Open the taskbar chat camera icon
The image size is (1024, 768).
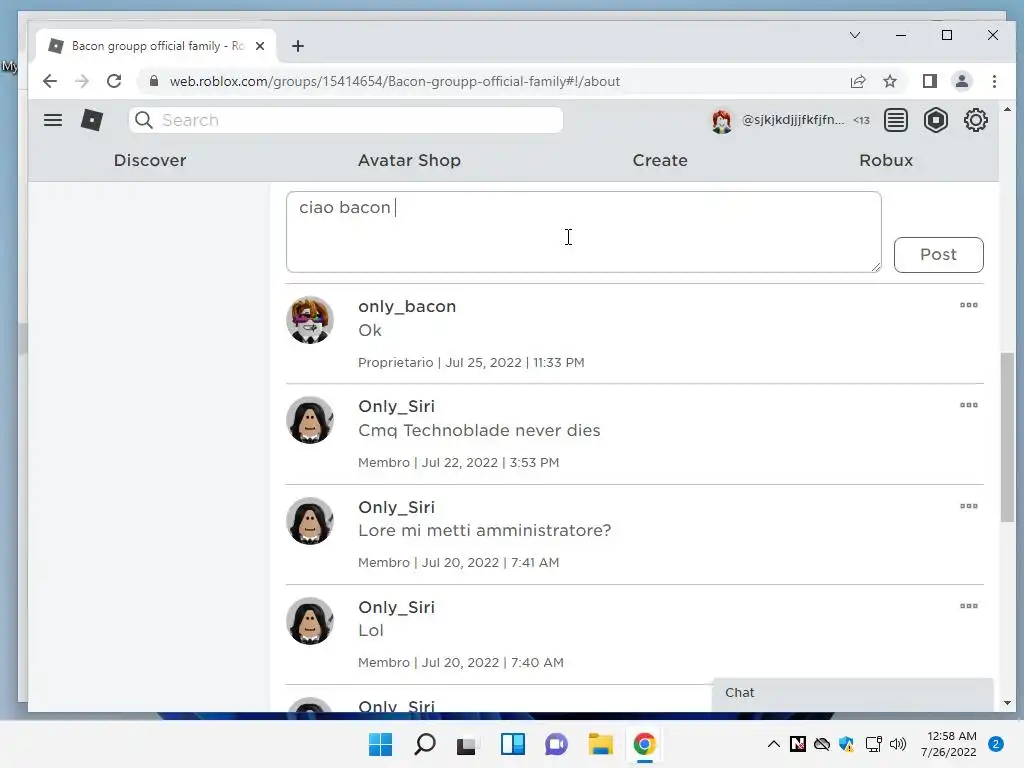tap(556, 744)
